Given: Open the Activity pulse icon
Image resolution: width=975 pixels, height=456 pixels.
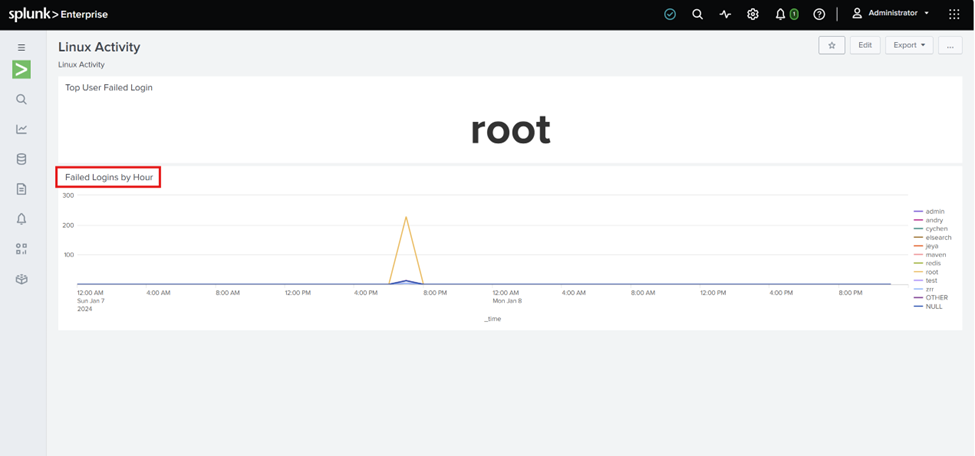Looking at the screenshot, I should point(725,14).
